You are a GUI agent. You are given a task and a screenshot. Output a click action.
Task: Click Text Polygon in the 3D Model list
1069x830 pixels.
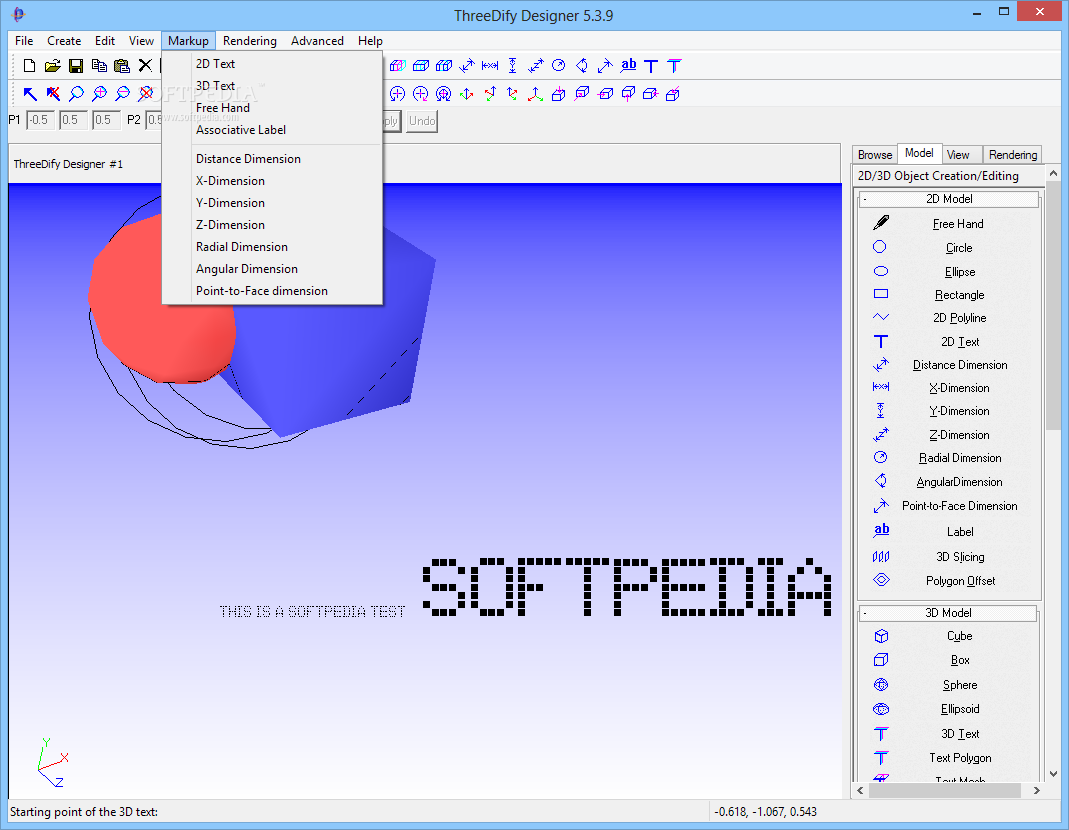point(960,758)
